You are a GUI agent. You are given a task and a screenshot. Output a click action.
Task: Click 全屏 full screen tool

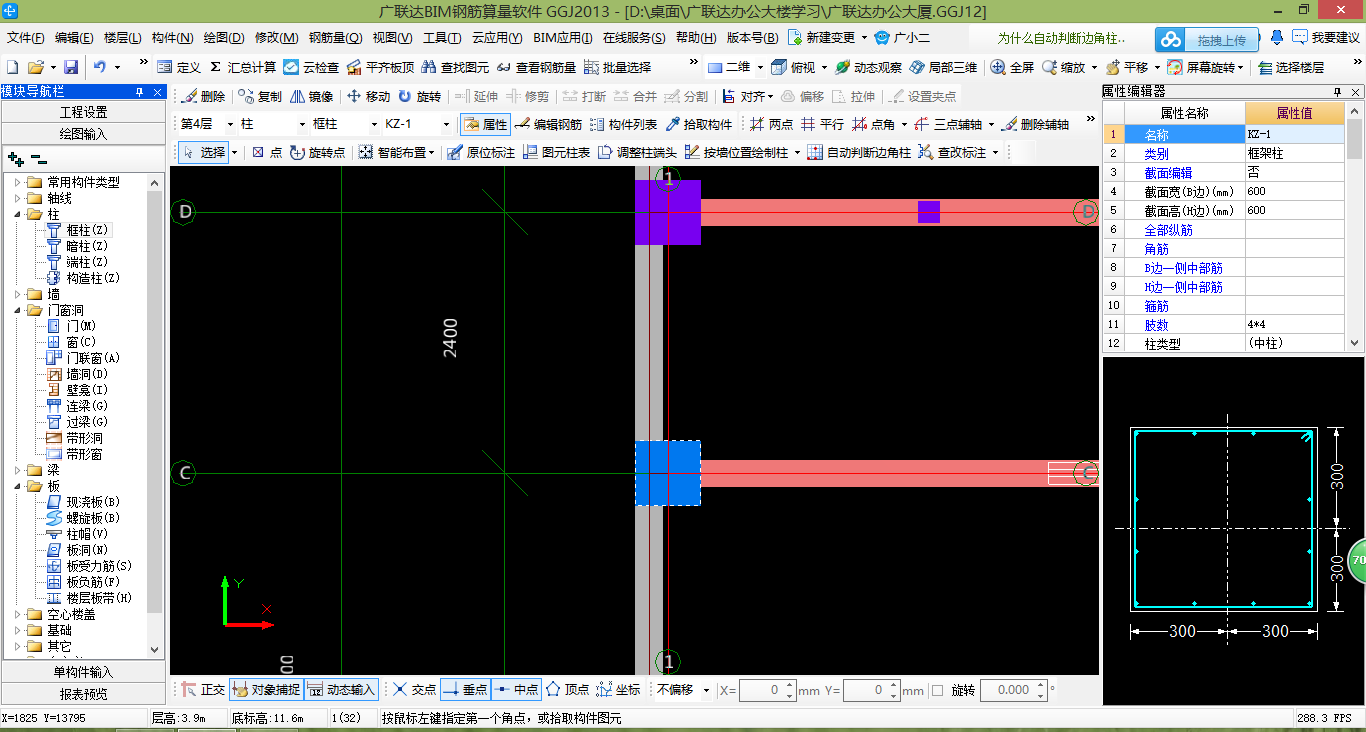(x=1012, y=67)
